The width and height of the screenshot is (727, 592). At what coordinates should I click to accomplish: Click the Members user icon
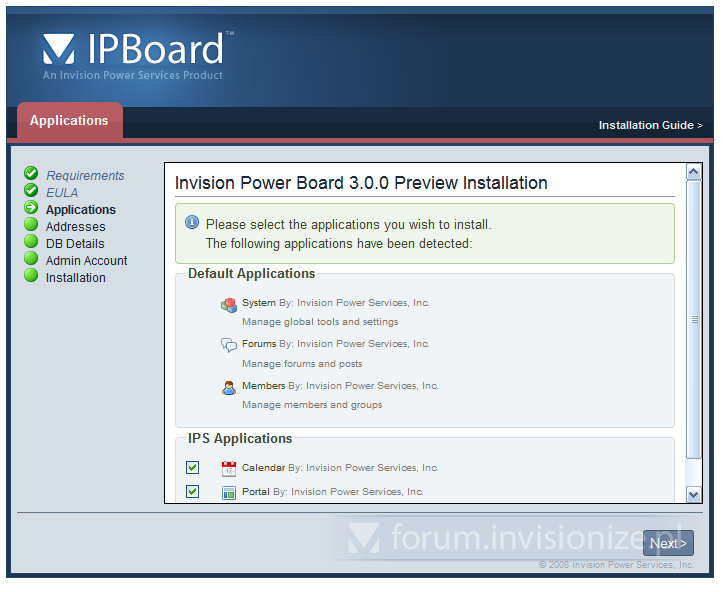229,387
